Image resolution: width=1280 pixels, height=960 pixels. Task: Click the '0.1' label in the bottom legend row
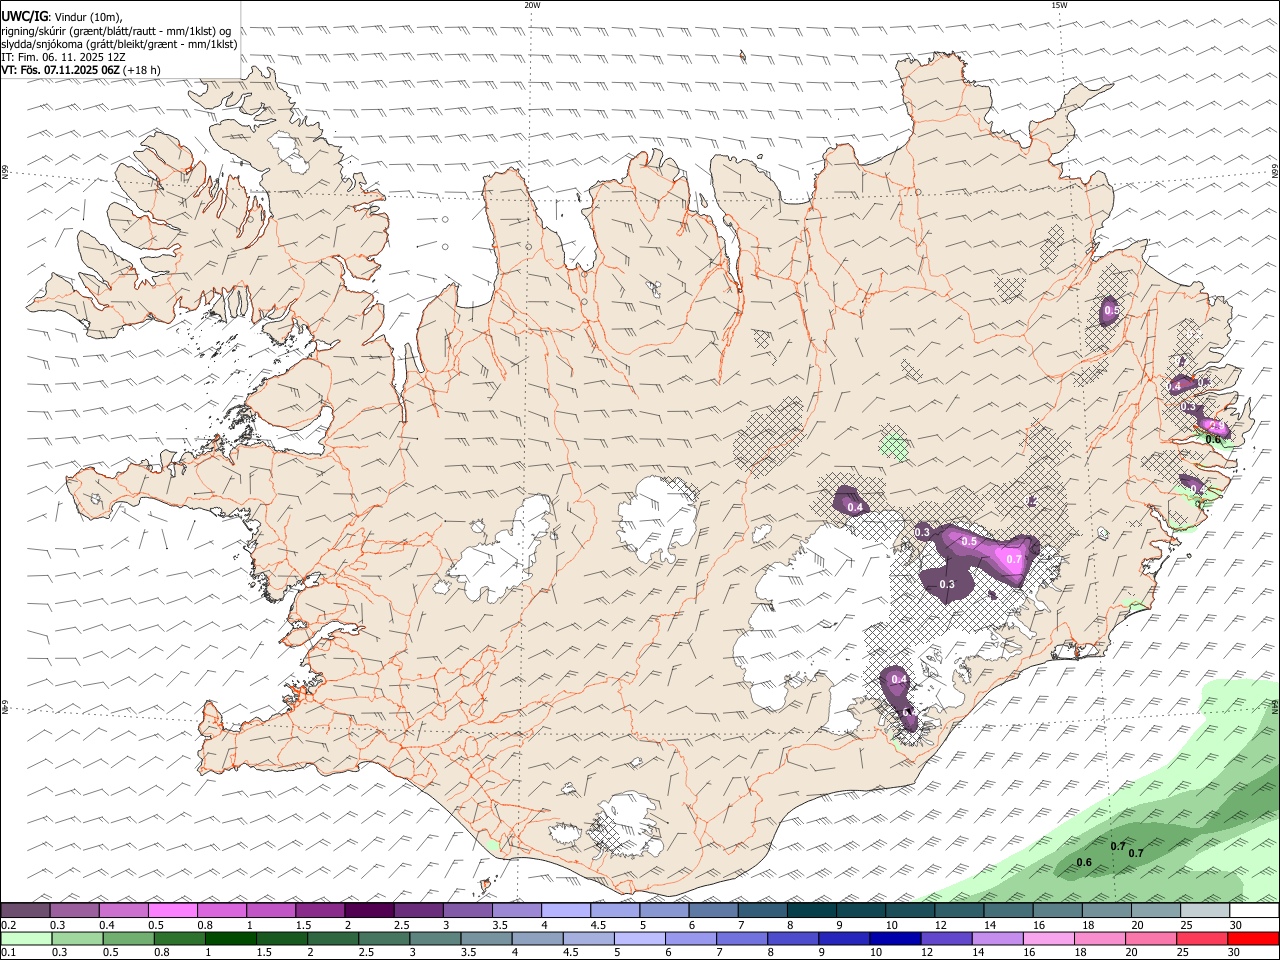click(9, 952)
